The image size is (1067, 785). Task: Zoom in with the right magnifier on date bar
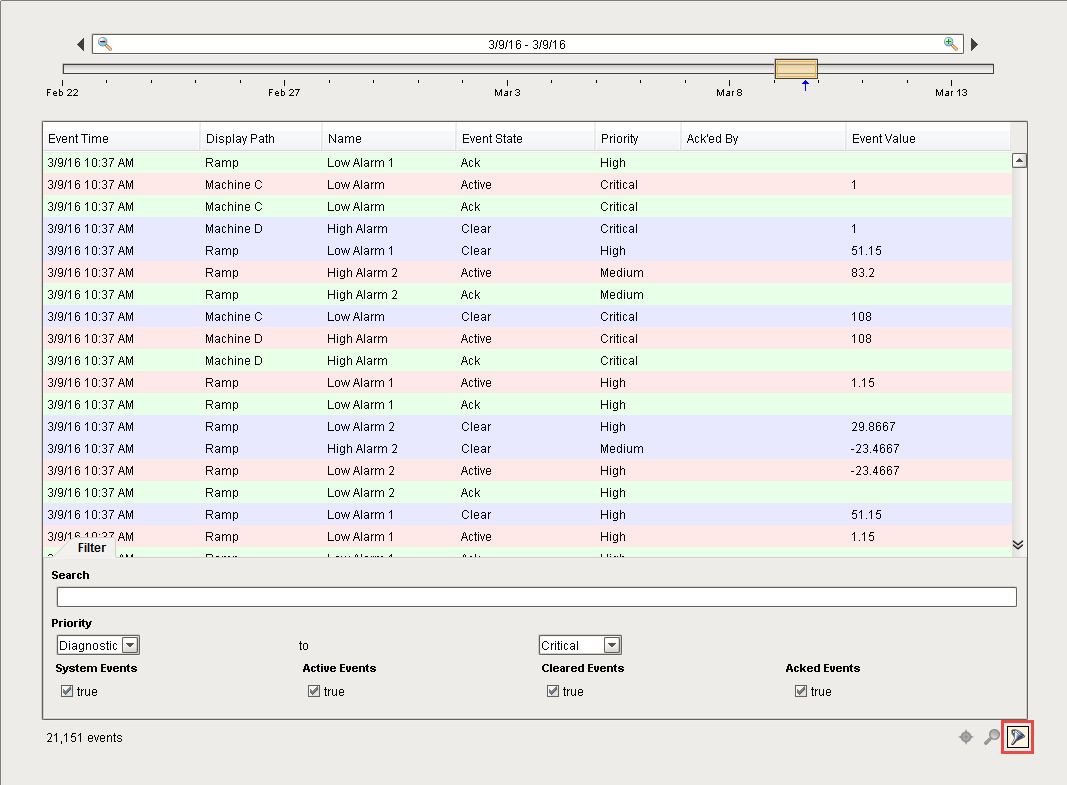coord(949,44)
